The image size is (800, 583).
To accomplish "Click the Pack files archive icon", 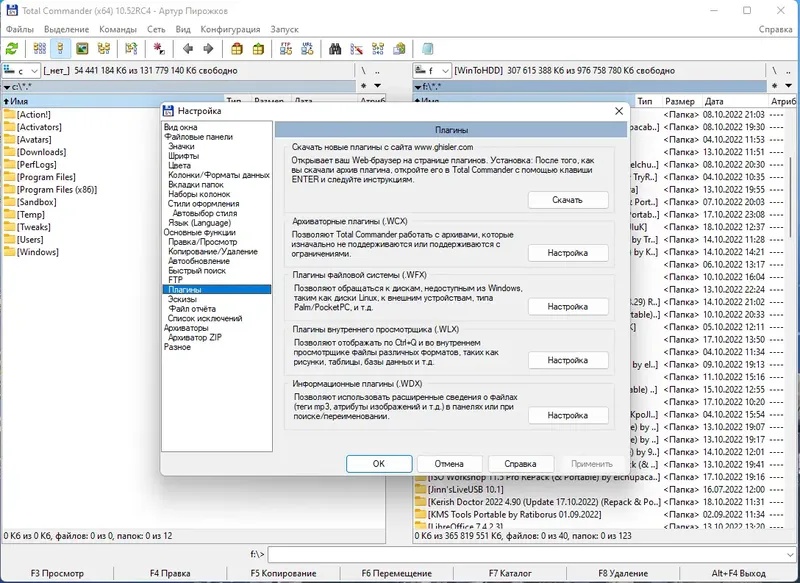I will click(237, 49).
